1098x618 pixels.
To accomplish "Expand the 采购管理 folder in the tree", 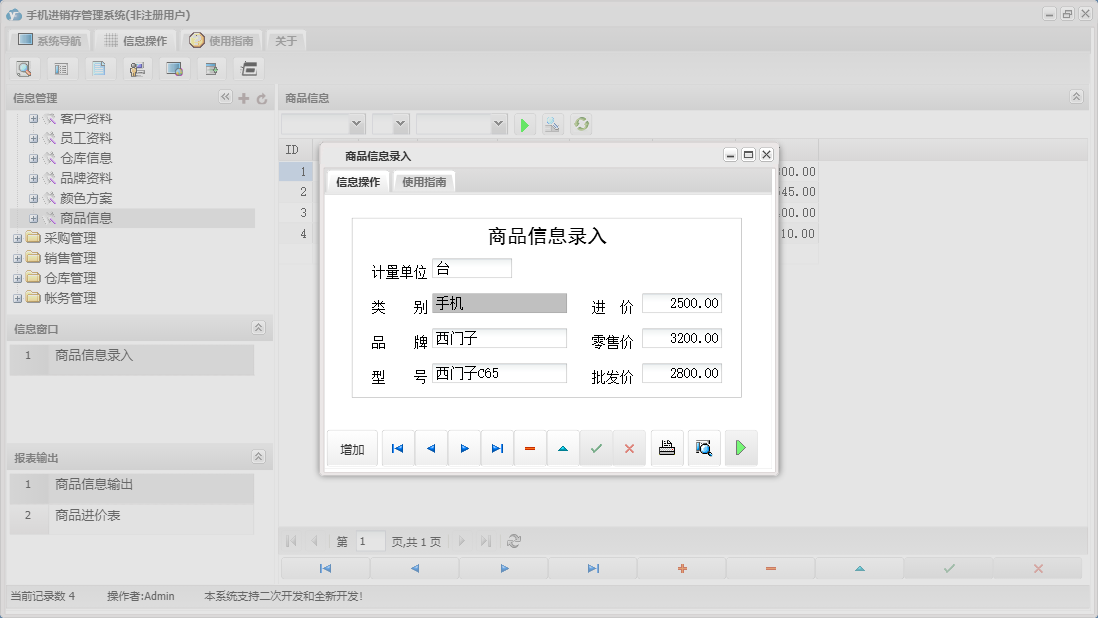I will click(x=18, y=238).
